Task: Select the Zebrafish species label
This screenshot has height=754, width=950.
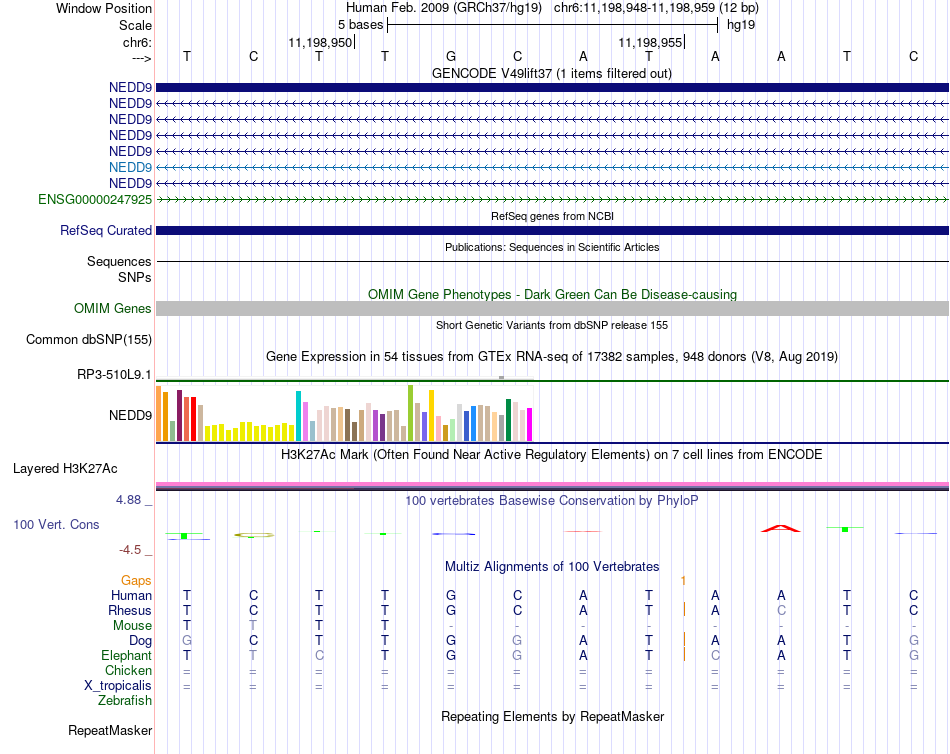Action: tap(125, 701)
